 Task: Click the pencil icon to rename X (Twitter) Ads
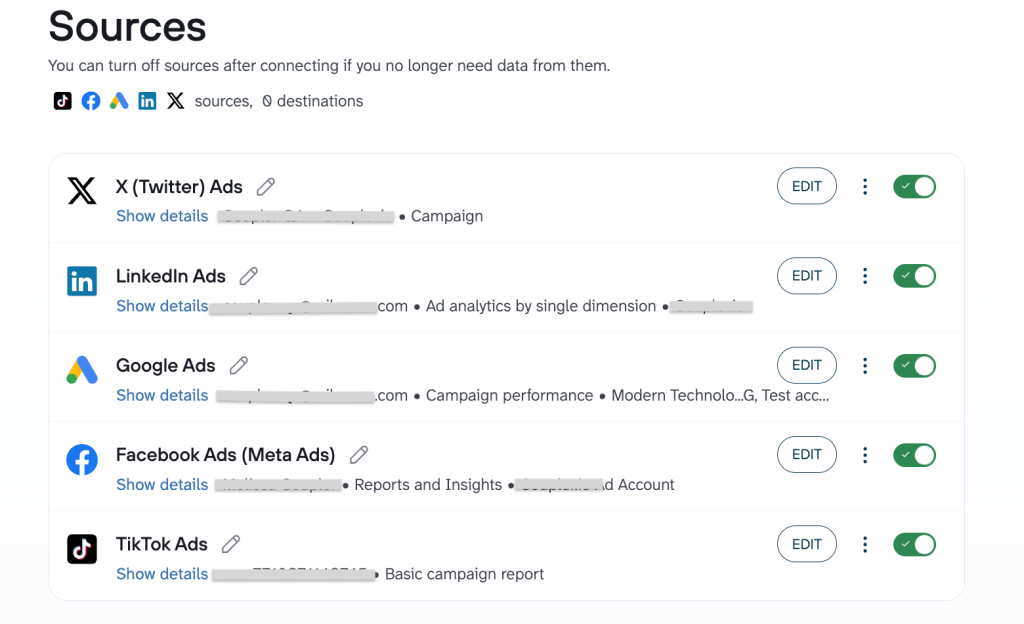[x=265, y=186]
